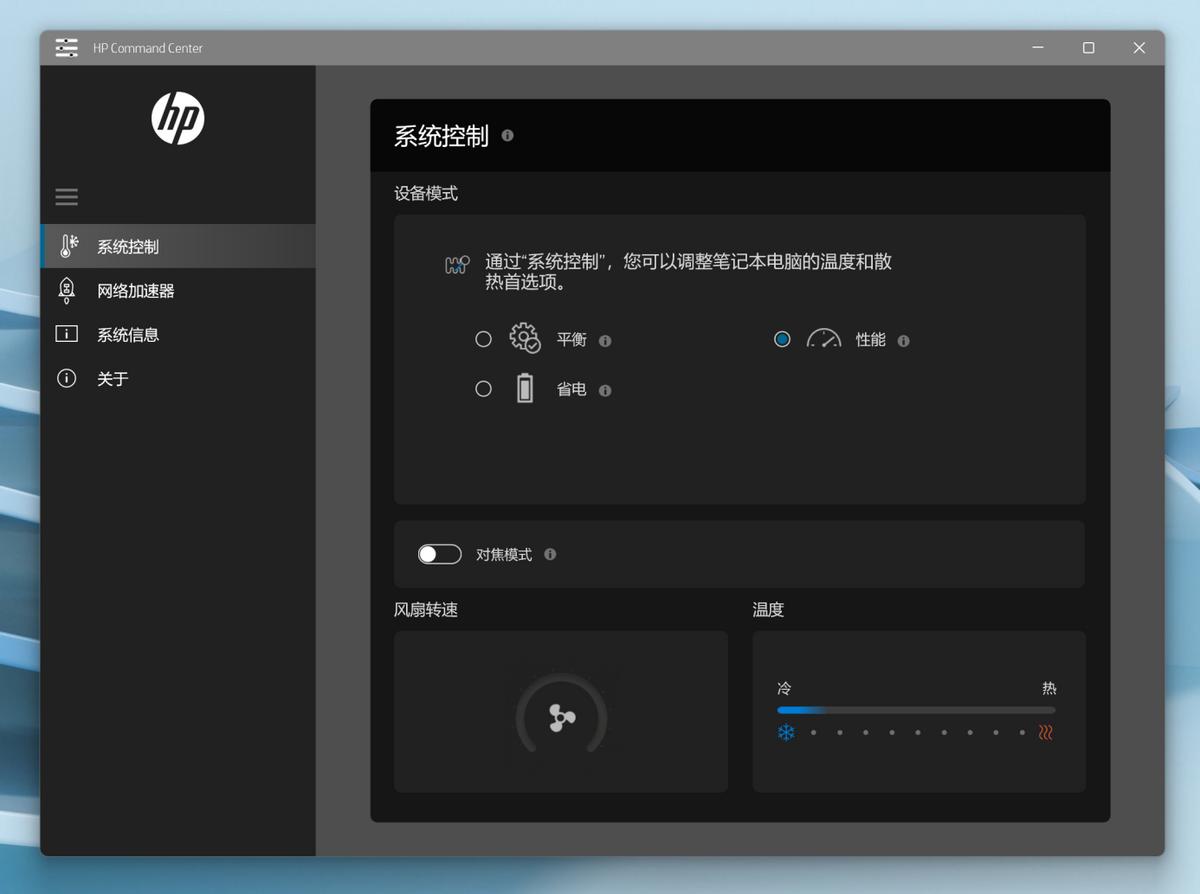The width and height of the screenshot is (1200, 894).
Task: Select the 性能 radio button
Action: (782, 339)
